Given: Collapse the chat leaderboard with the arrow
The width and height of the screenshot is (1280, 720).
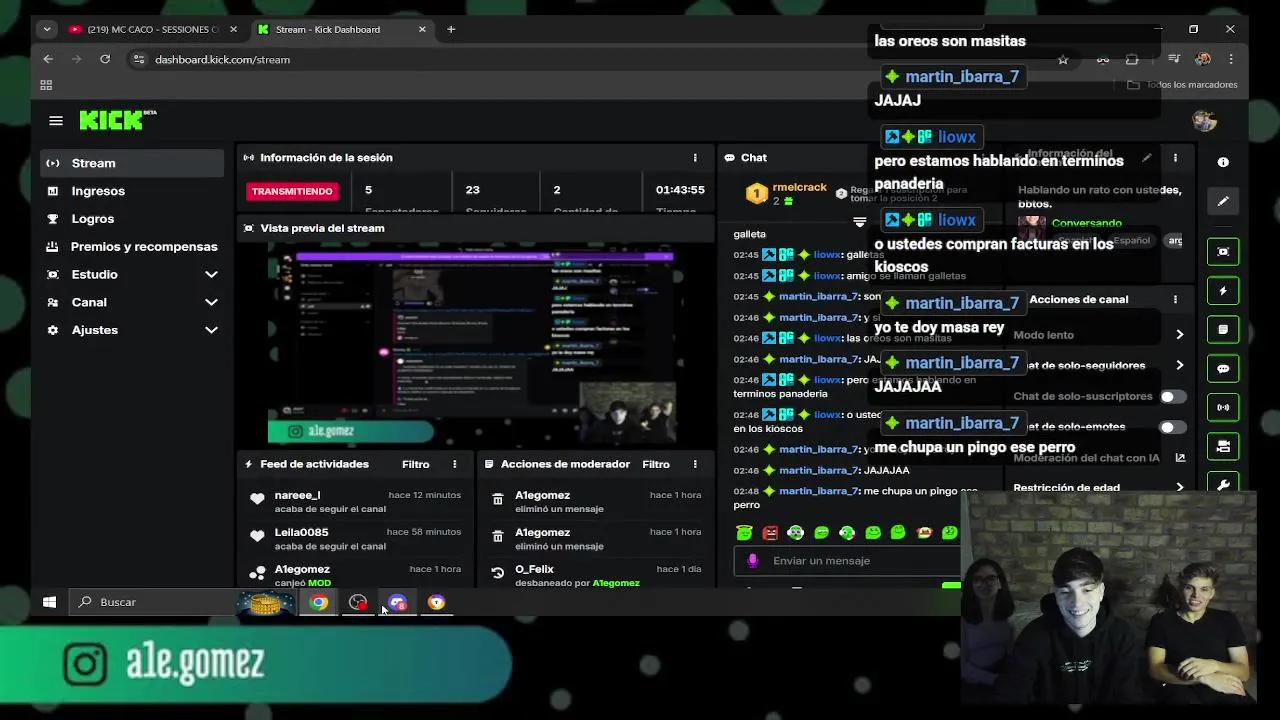Looking at the screenshot, I should (859, 222).
